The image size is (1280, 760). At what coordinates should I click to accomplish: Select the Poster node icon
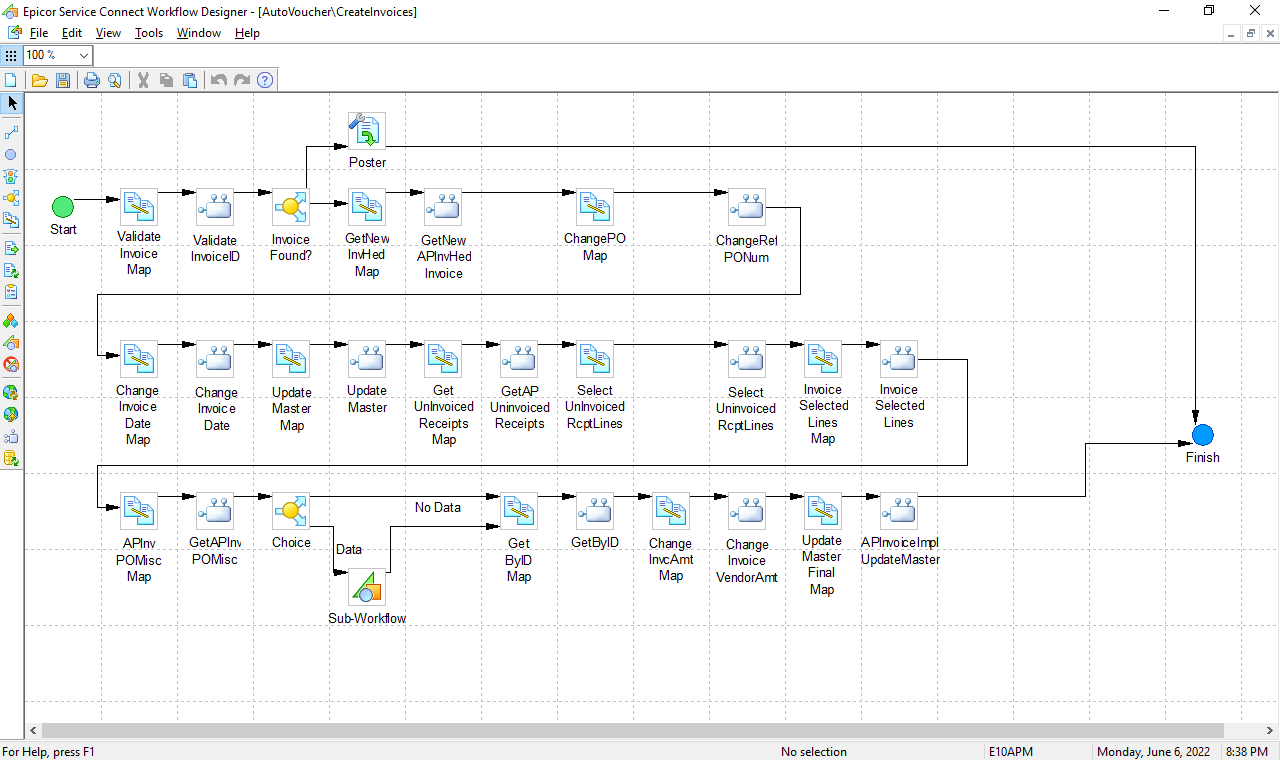367,131
